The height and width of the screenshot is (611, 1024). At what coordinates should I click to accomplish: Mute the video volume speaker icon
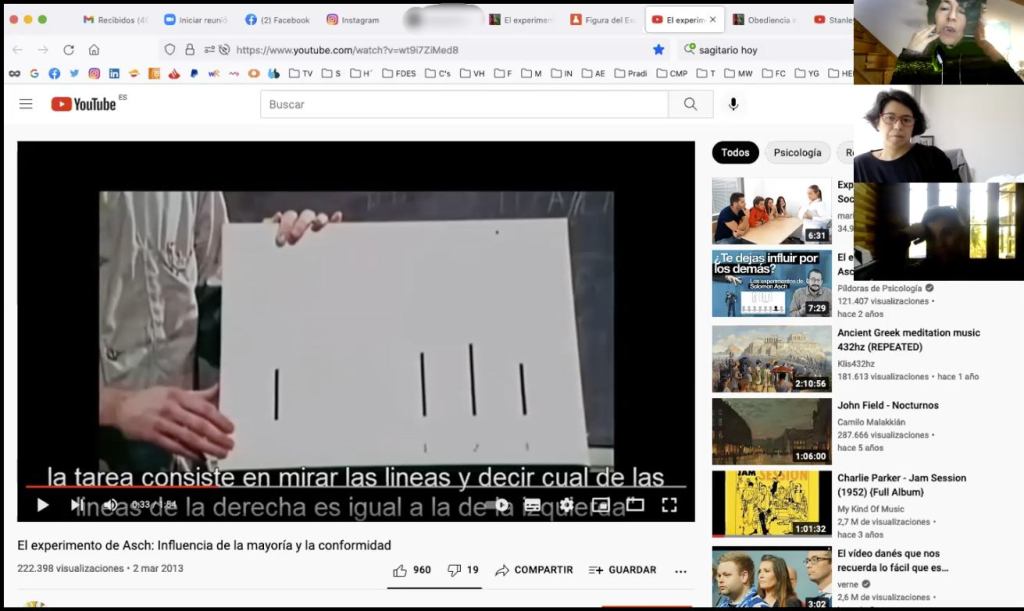click(x=110, y=505)
